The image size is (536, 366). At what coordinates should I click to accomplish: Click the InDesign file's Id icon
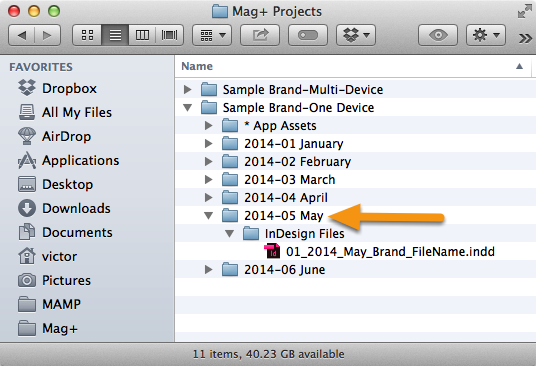click(x=272, y=251)
